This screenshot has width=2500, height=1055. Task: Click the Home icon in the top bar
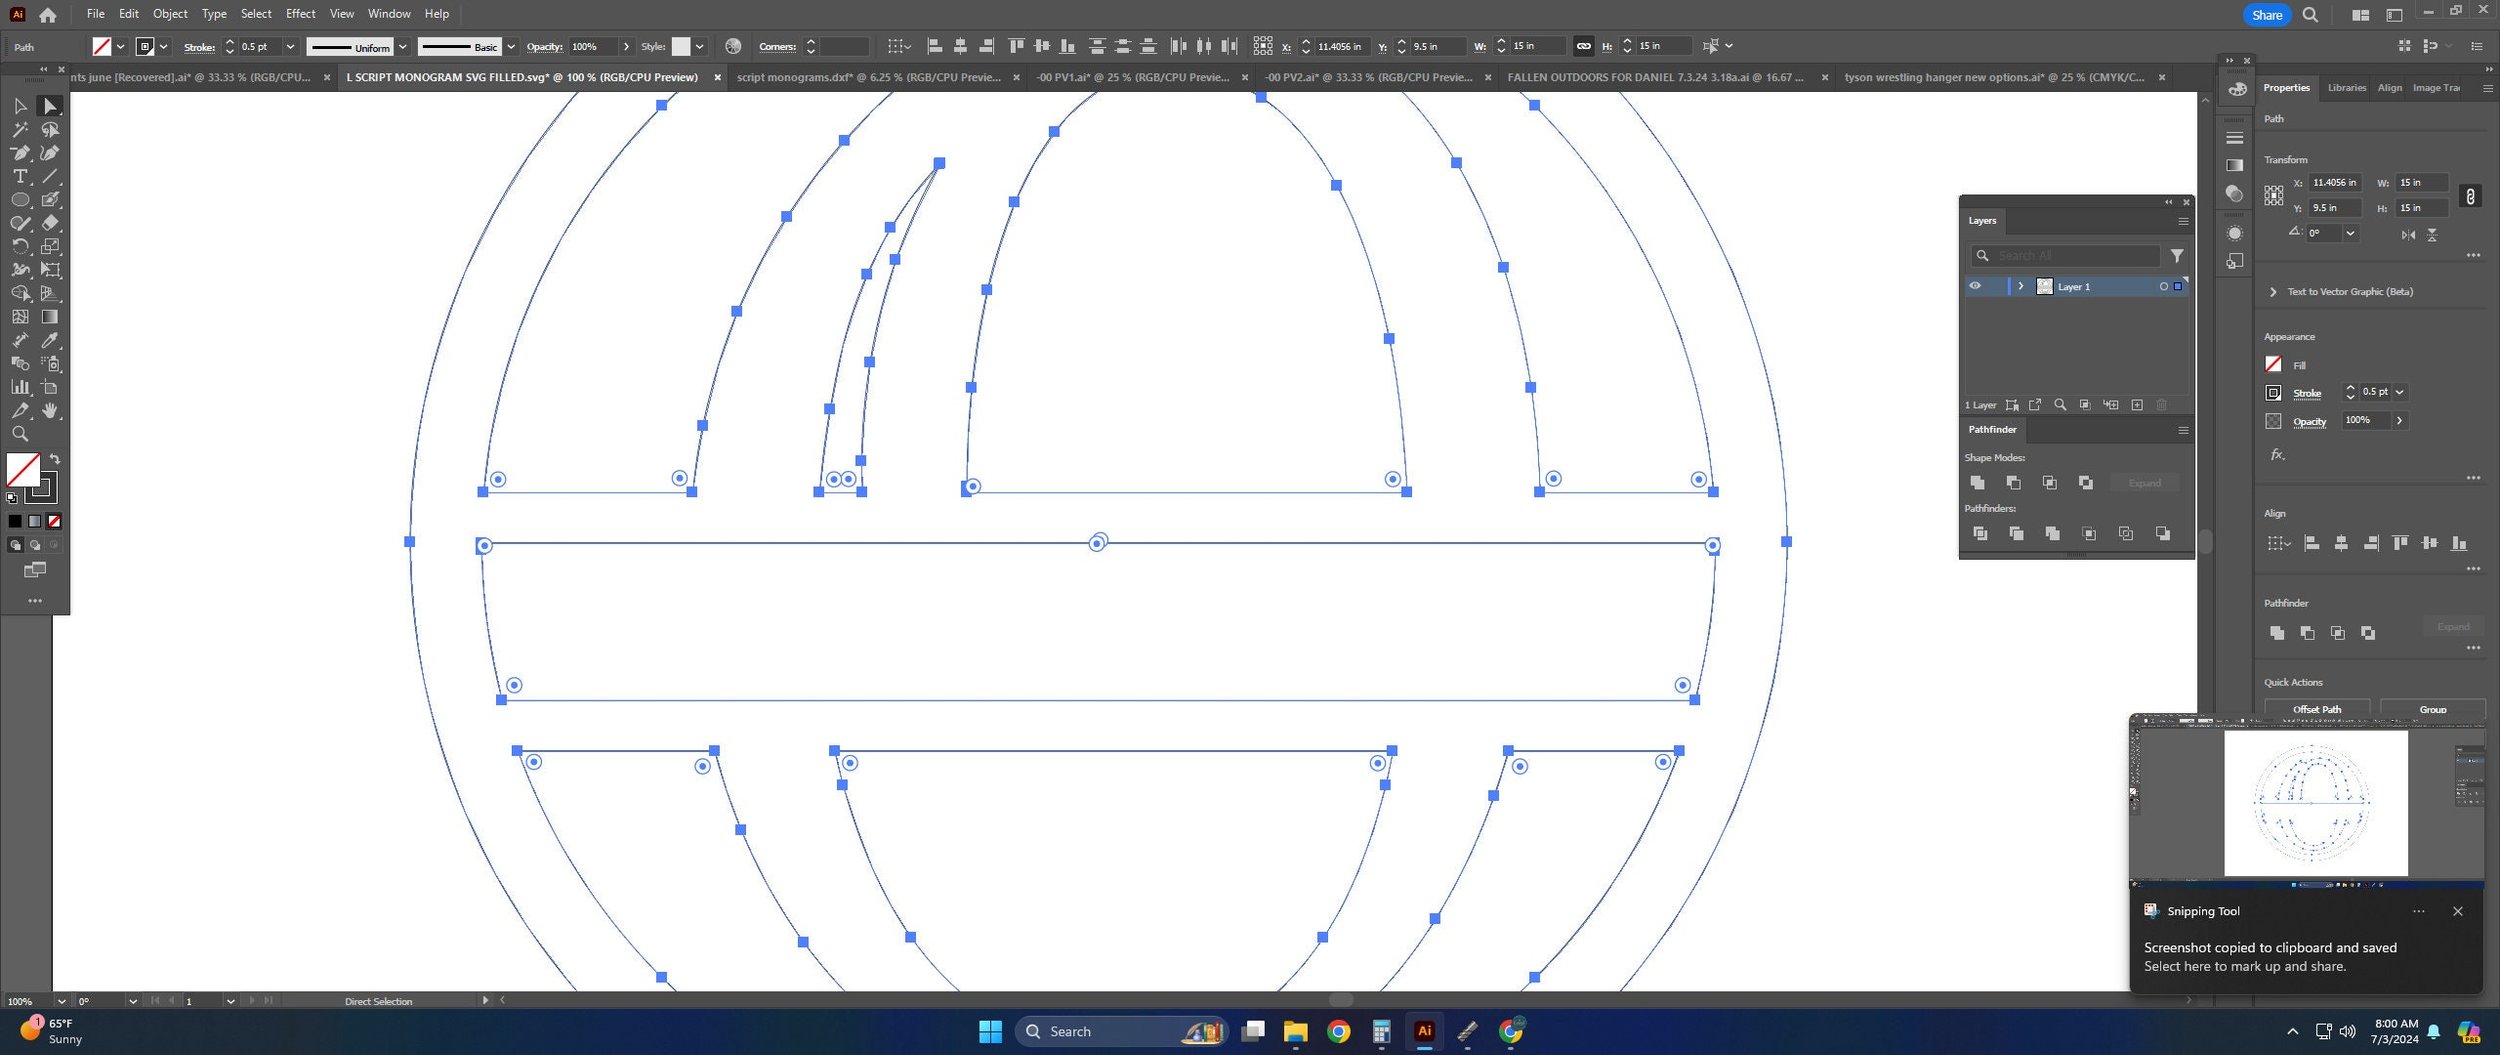(47, 15)
